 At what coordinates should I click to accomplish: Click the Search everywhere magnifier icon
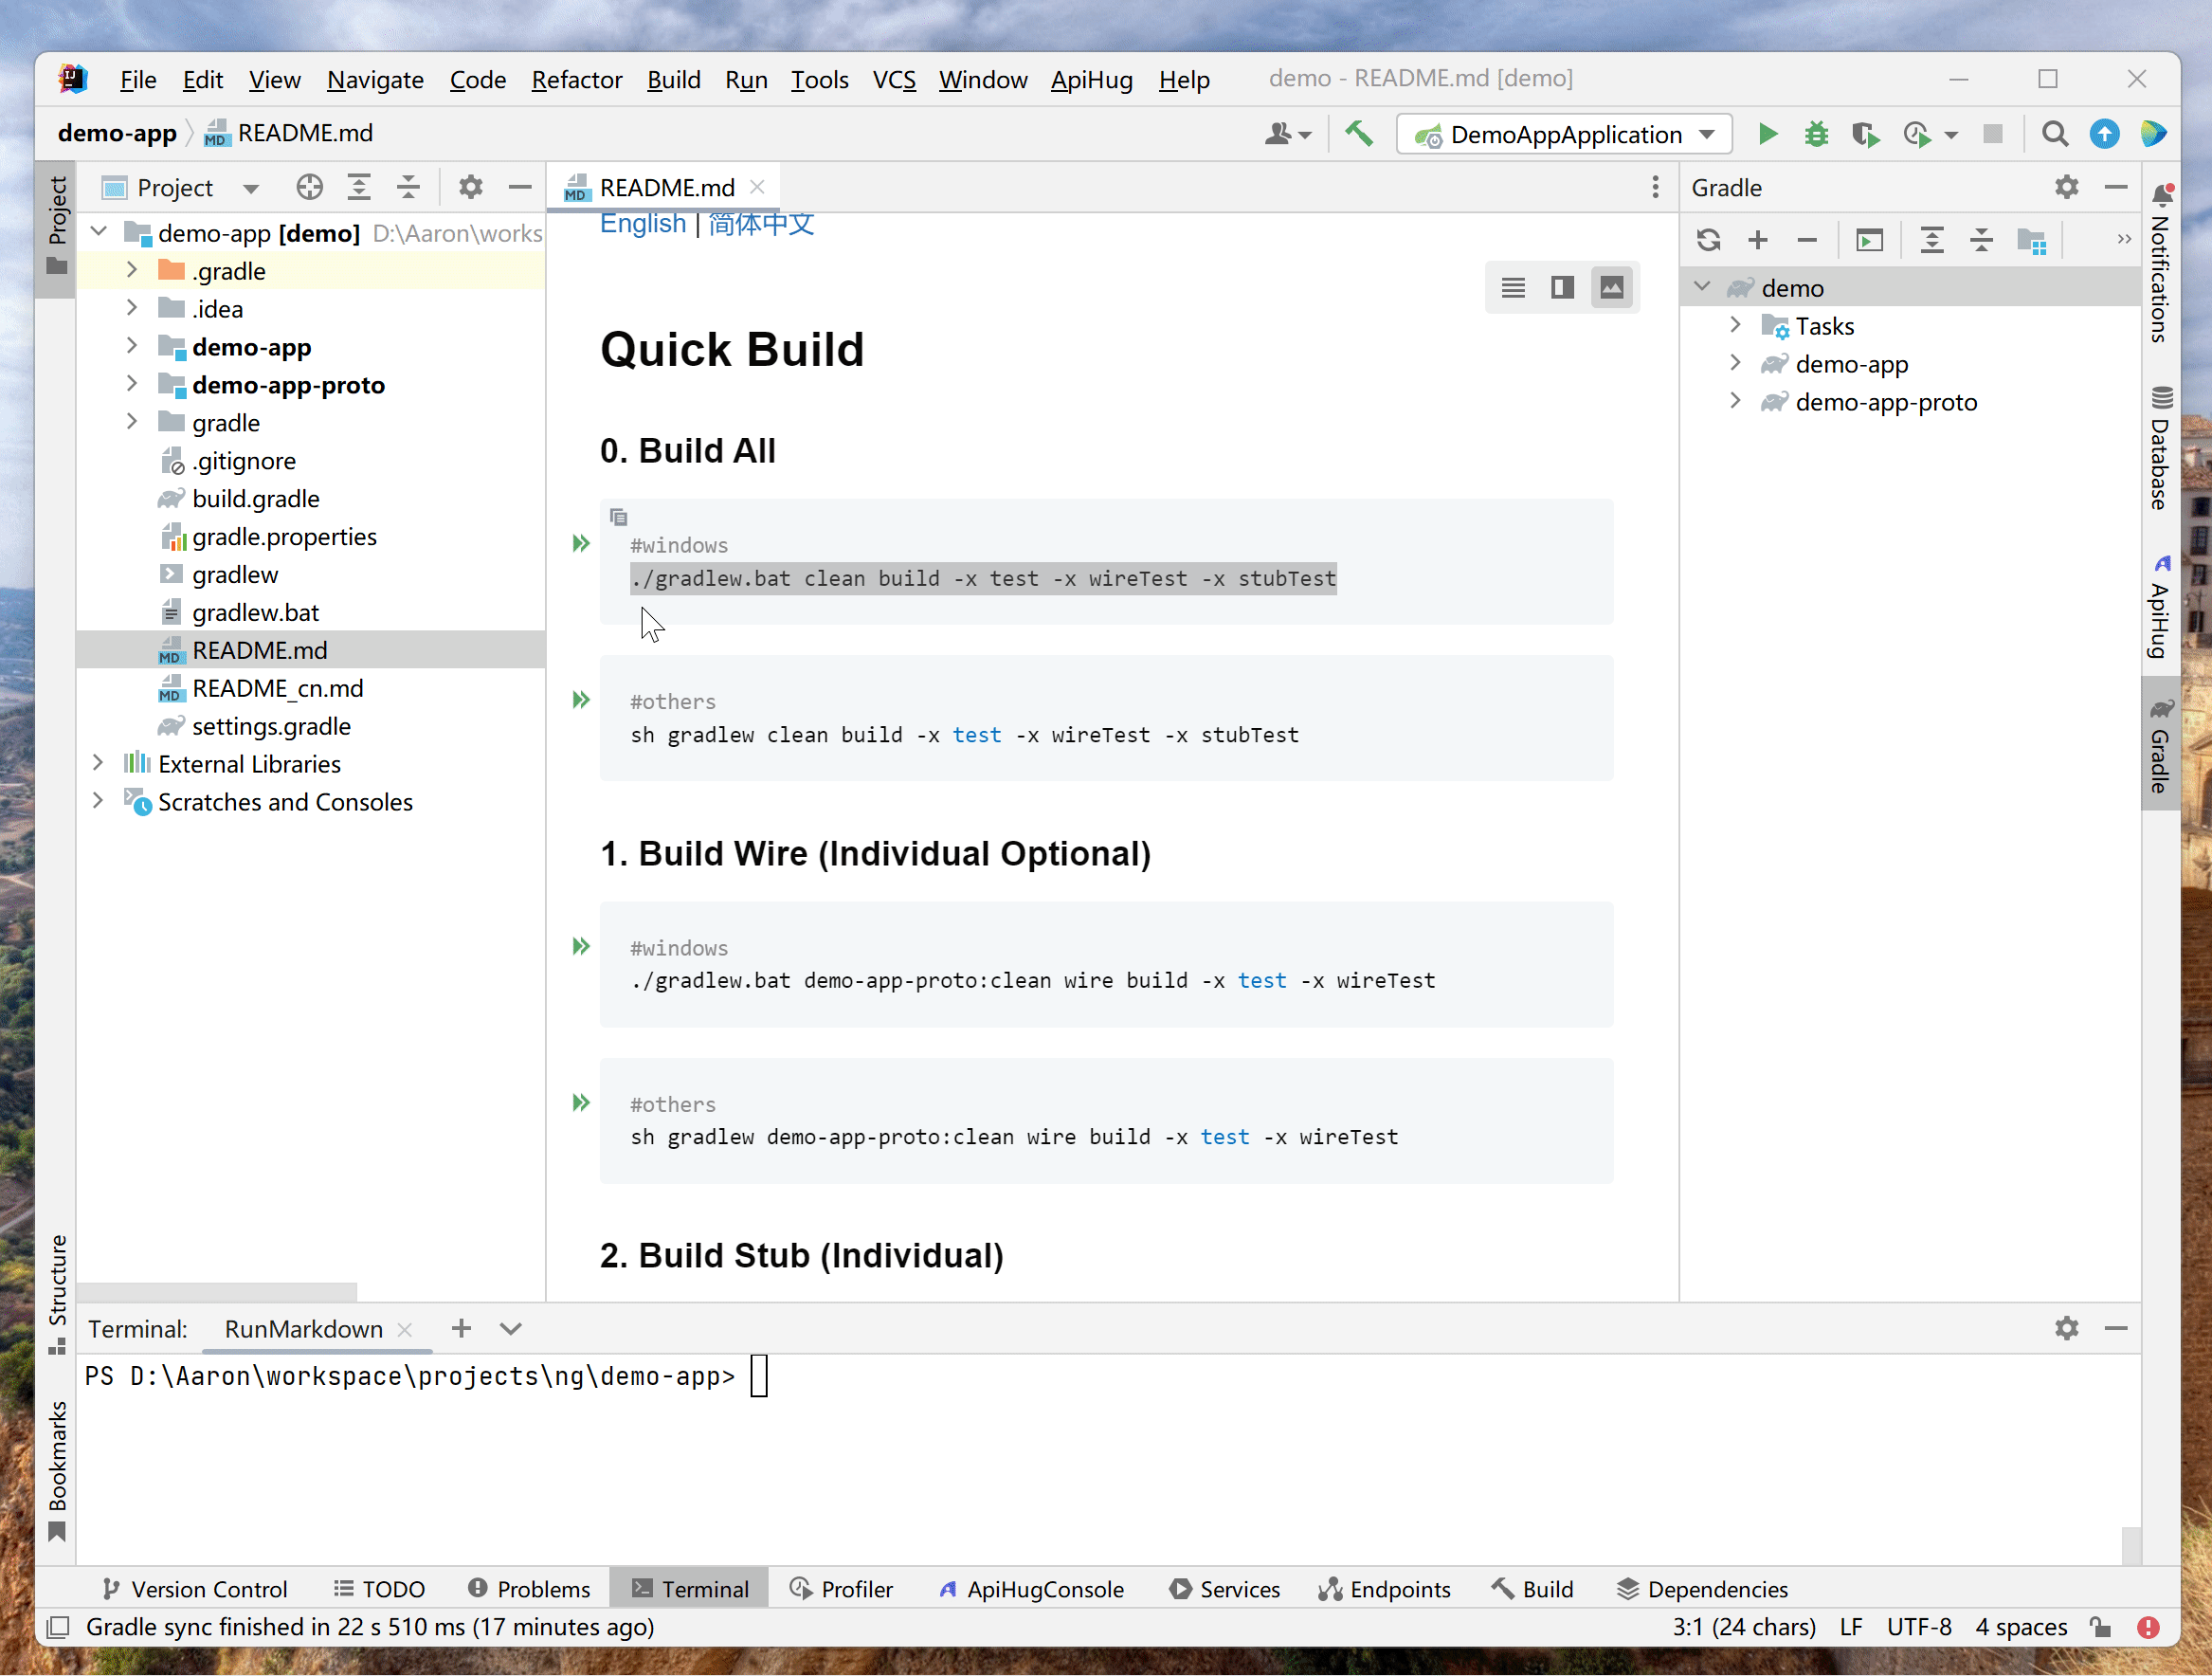tap(2054, 136)
